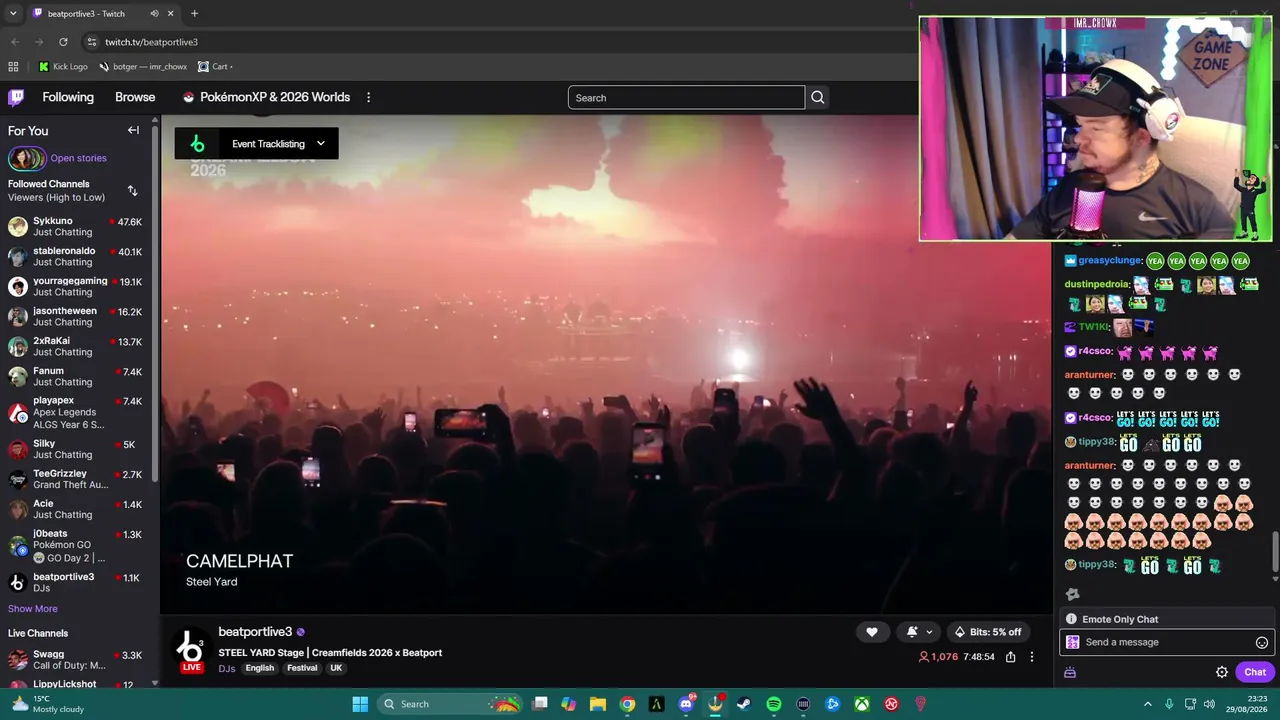Screen dimensions: 1280x720
Task: Open chat settings gear
Action: click(x=1222, y=672)
